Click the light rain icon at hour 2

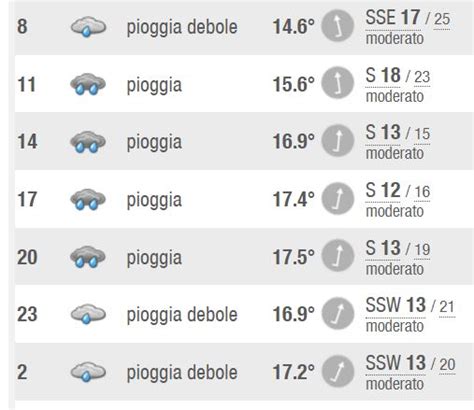pos(88,371)
